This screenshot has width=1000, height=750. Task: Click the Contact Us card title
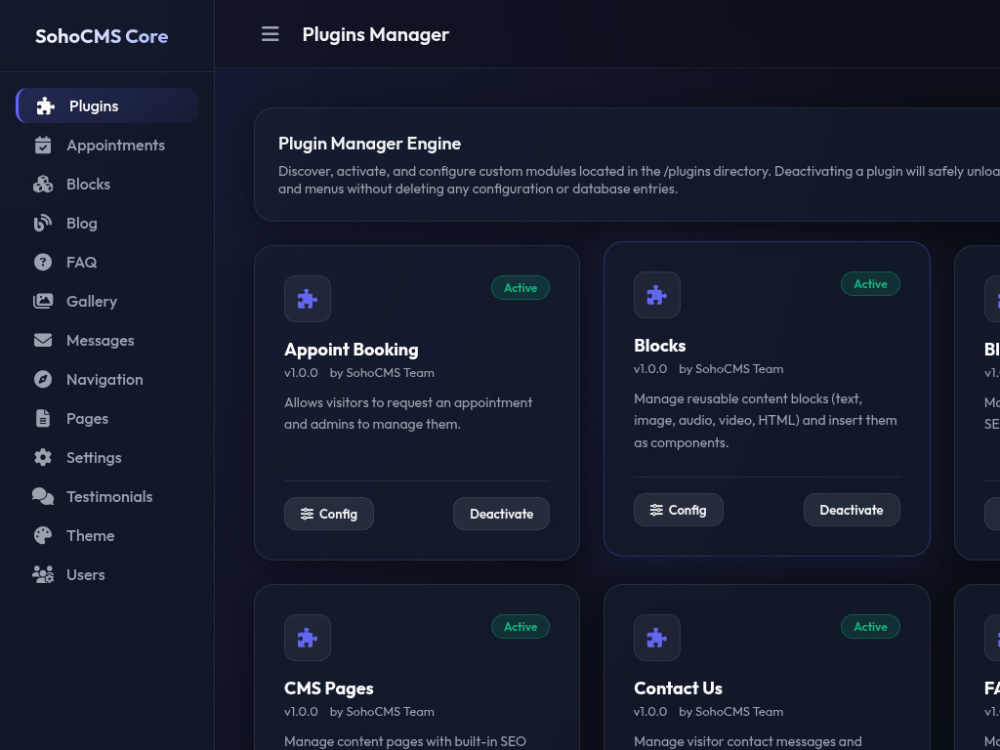[x=678, y=688]
